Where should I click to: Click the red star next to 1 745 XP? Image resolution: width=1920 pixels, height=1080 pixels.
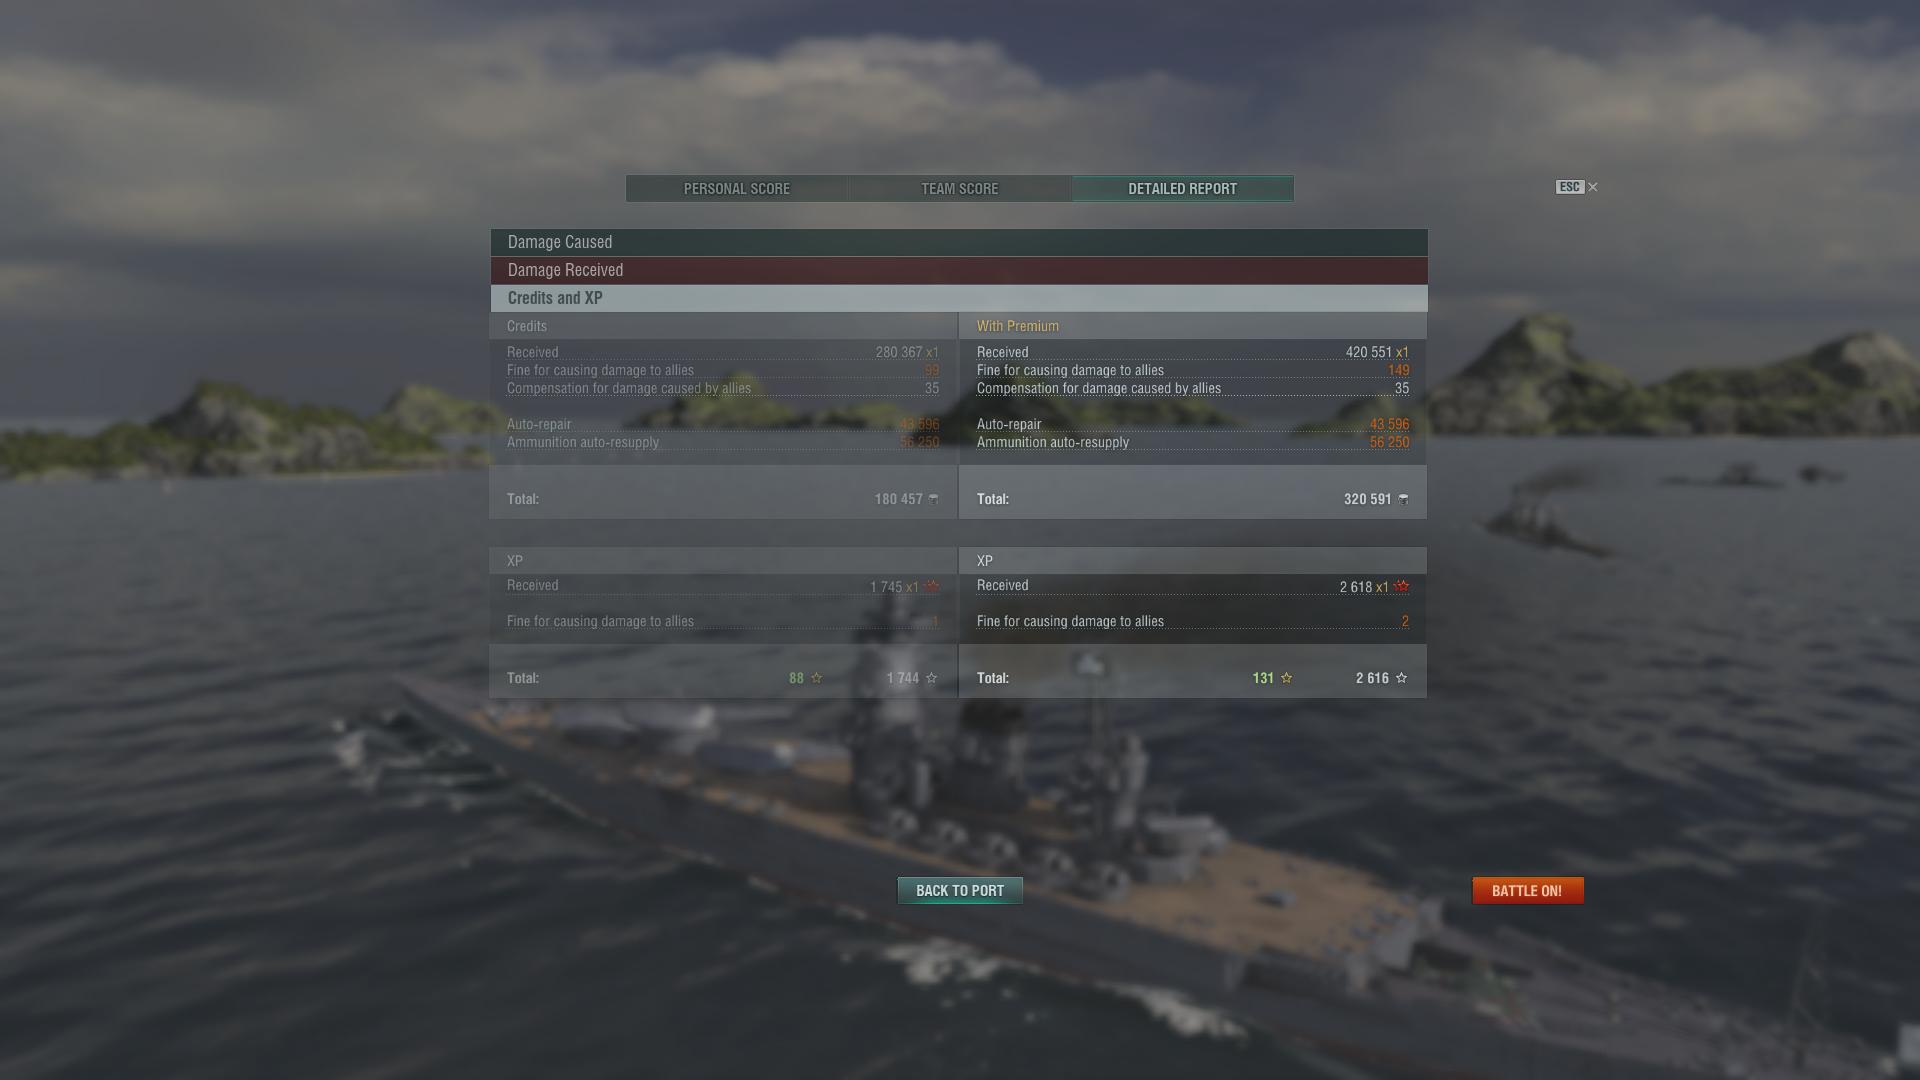(931, 586)
